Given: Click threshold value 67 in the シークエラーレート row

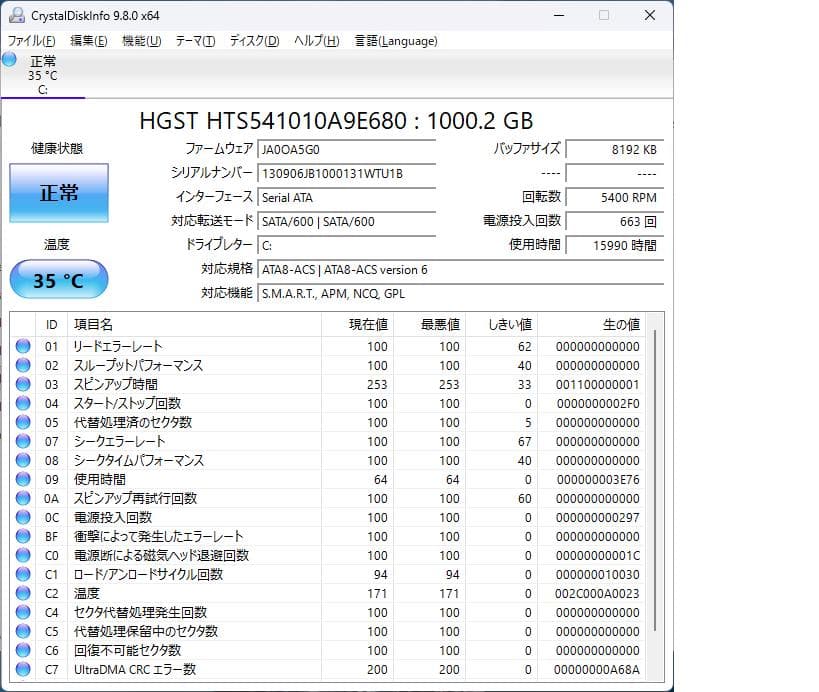Looking at the screenshot, I should 525,442.
